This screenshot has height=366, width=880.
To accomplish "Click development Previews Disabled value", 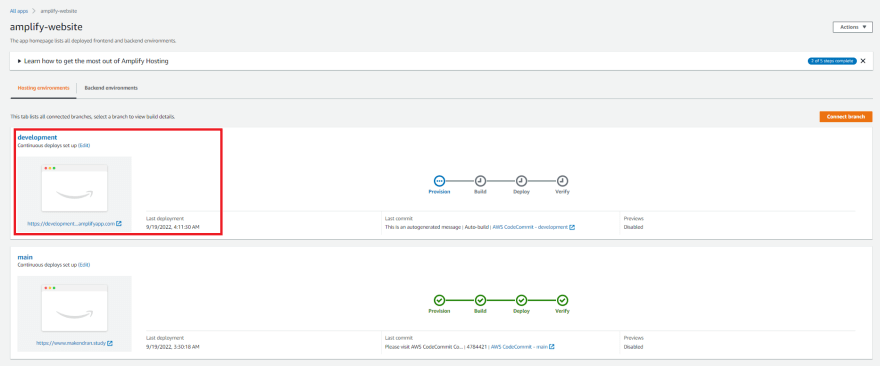I will 633,227.
